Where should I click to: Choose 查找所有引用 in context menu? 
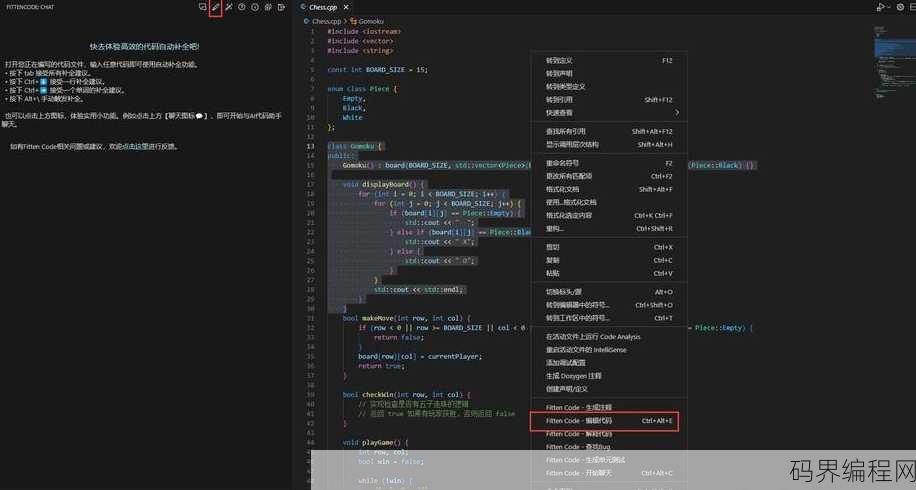click(x=609, y=131)
